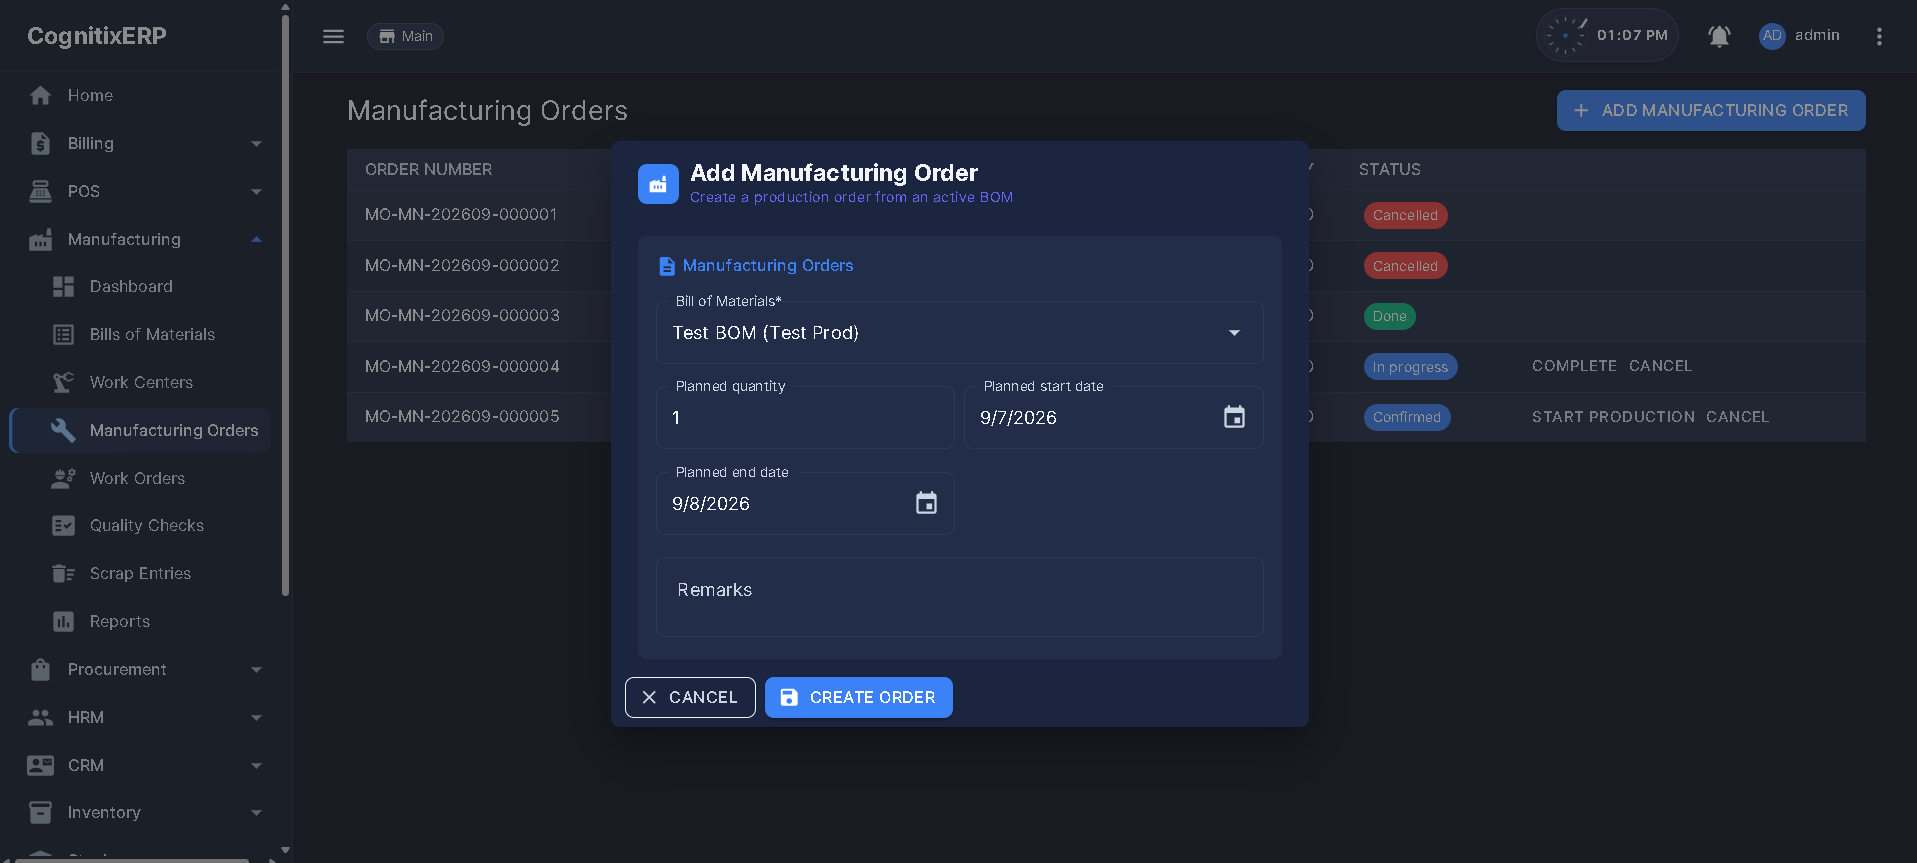Click the Planned start date field
Screen dimensions: 1917x863
(1113, 417)
